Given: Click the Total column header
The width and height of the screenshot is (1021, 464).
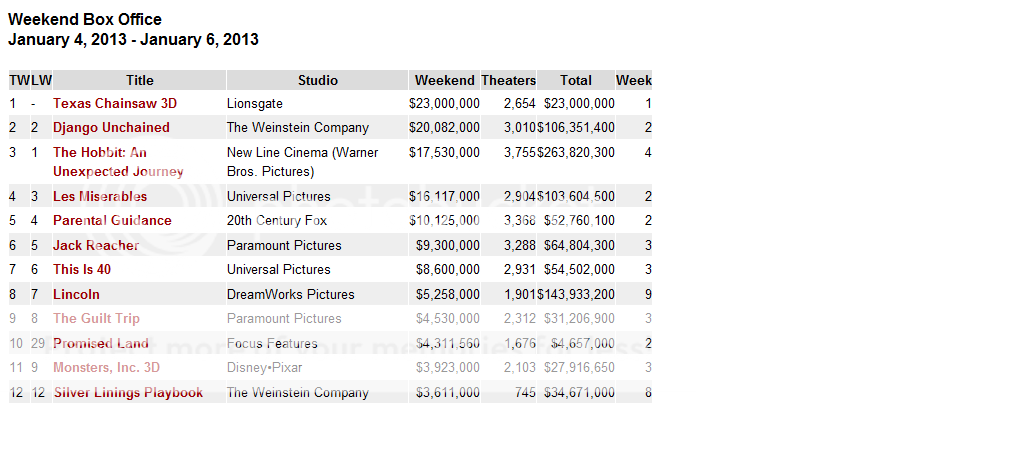Looking at the screenshot, I should click(576, 81).
